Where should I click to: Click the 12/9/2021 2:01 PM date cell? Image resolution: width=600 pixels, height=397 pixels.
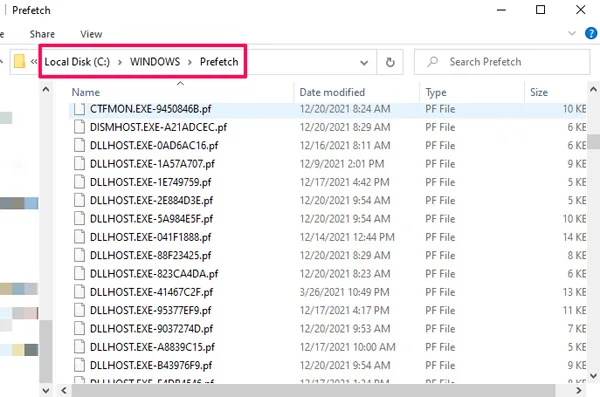pos(342,164)
